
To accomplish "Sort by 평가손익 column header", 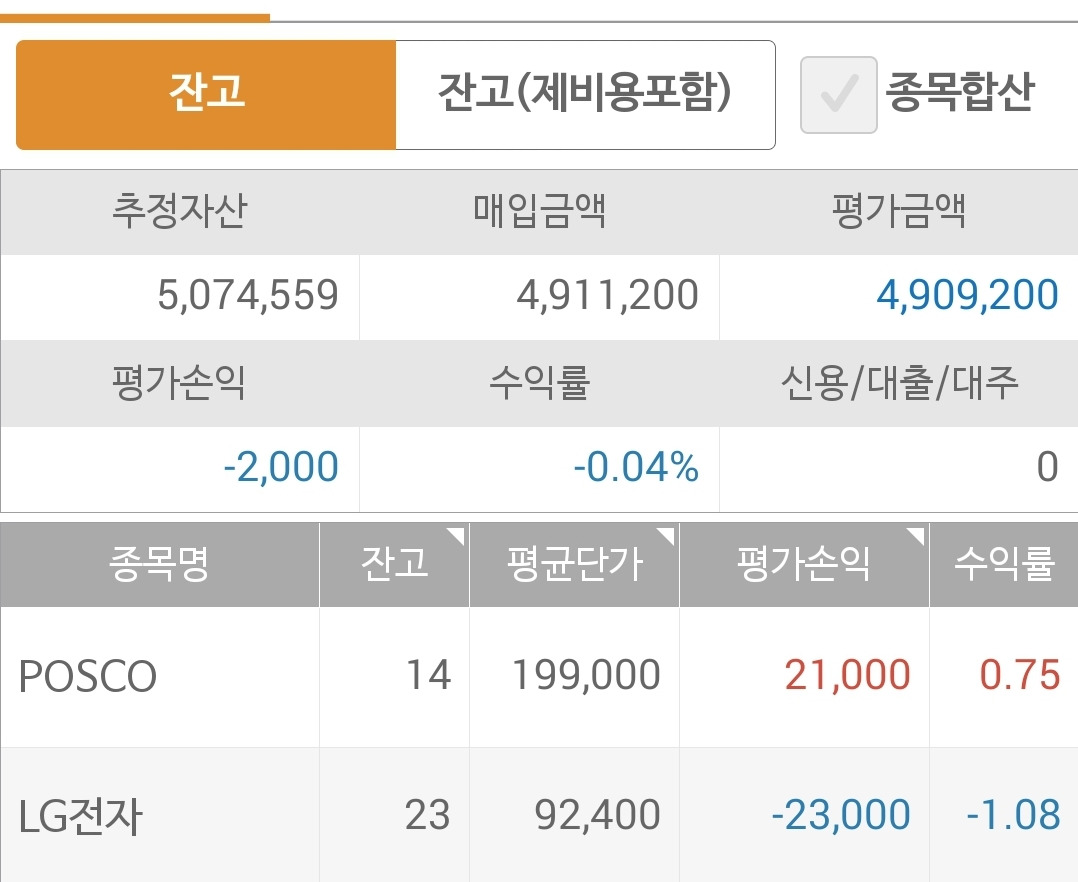I will (x=804, y=564).
